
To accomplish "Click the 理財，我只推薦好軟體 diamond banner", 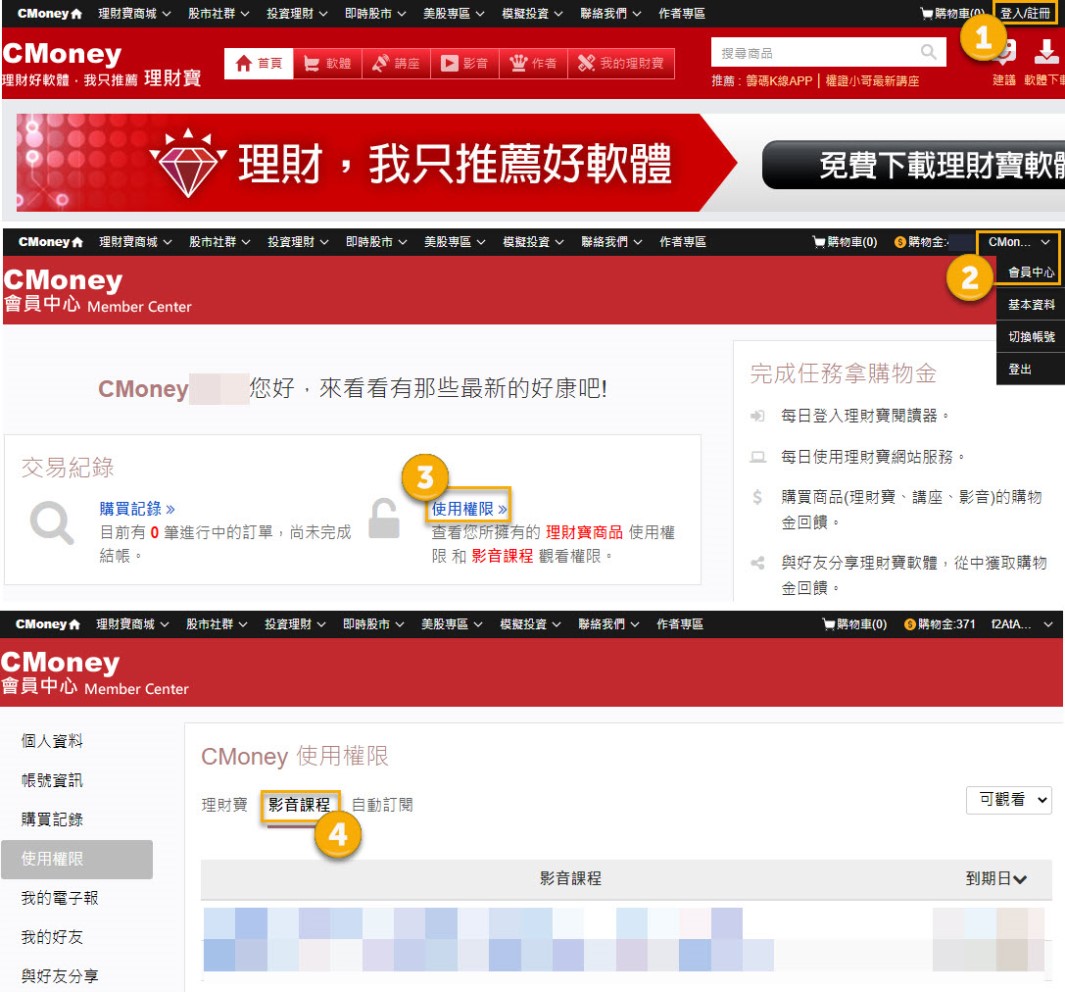I will [x=377, y=163].
